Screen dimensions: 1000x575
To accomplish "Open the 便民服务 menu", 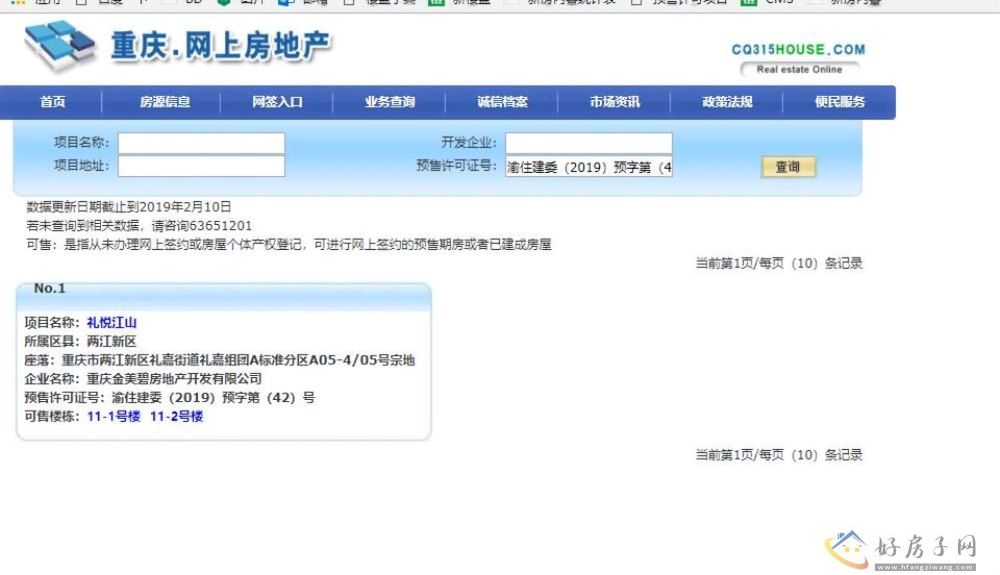I will pos(839,102).
